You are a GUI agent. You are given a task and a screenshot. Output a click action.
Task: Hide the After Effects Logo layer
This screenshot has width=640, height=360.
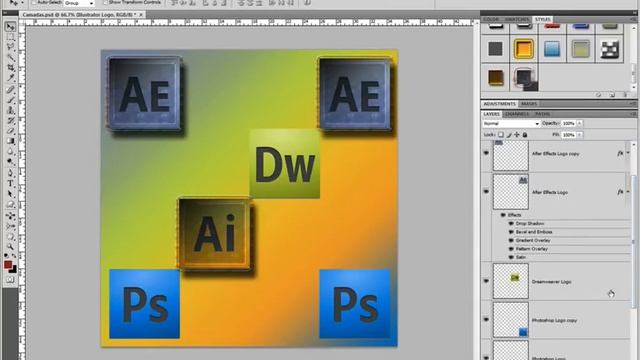486,191
